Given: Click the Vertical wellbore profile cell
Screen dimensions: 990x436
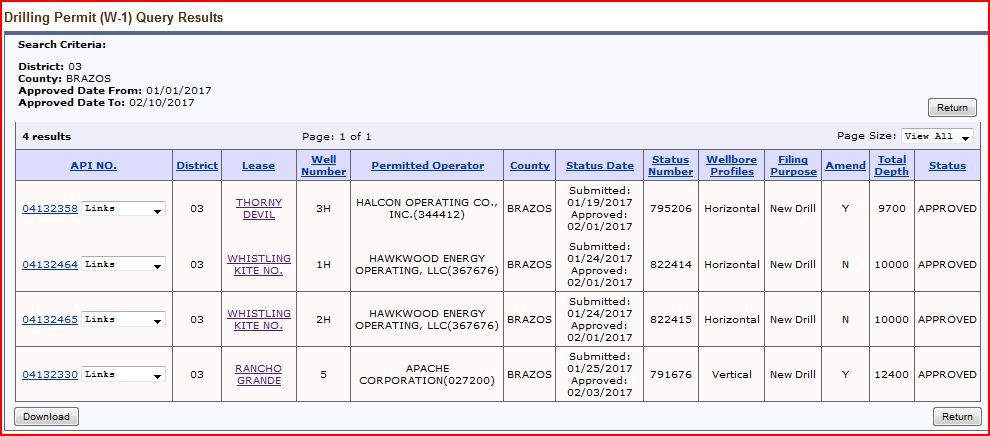Looking at the screenshot, I should tap(732, 374).
